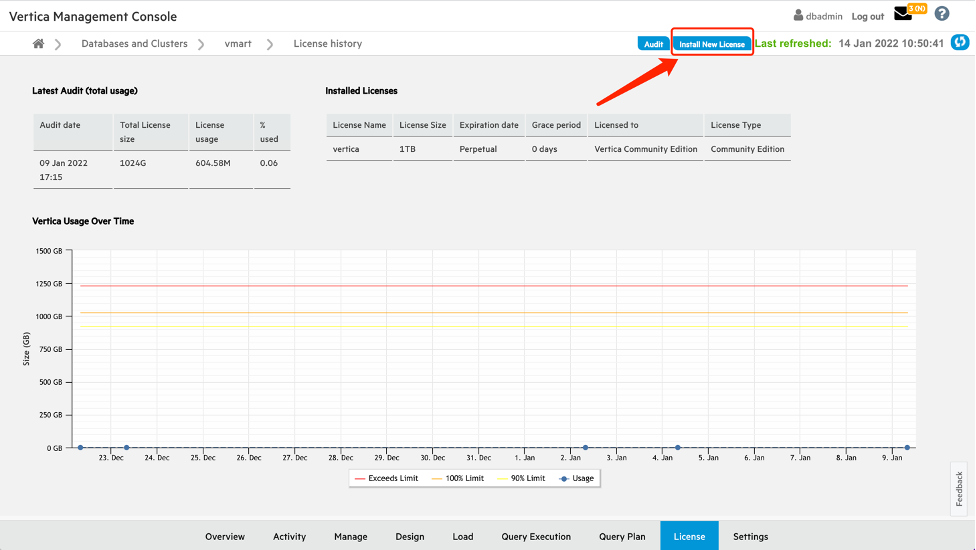Click the Latest Audit (total usage) heading
The width and height of the screenshot is (976, 550).
pyautogui.click(x=85, y=91)
